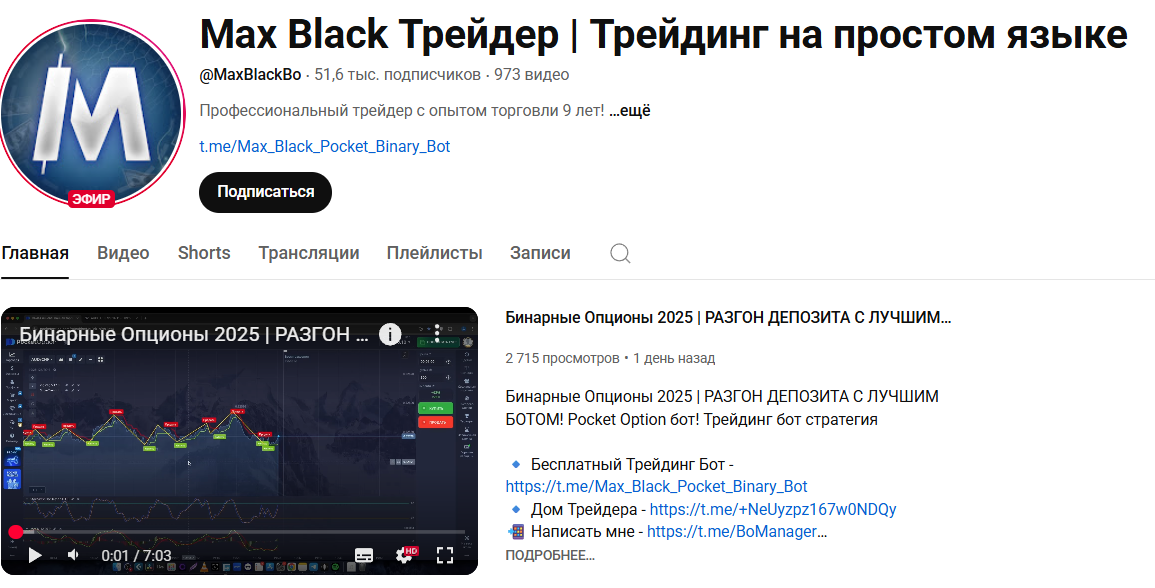Toggle subtitles on the video player
This screenshot has width=1155, height=588.
click(364, 555)
